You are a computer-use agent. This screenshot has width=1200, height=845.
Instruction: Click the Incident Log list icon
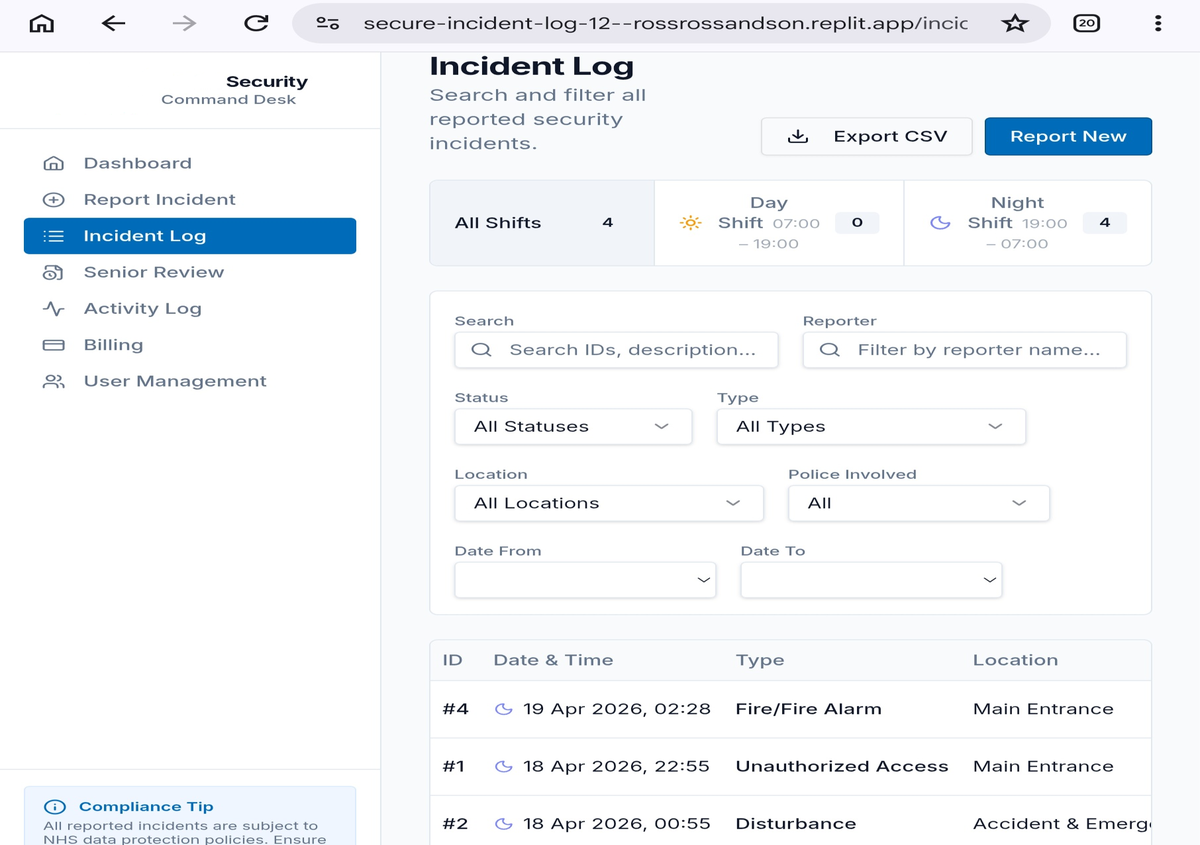[54, 236]
